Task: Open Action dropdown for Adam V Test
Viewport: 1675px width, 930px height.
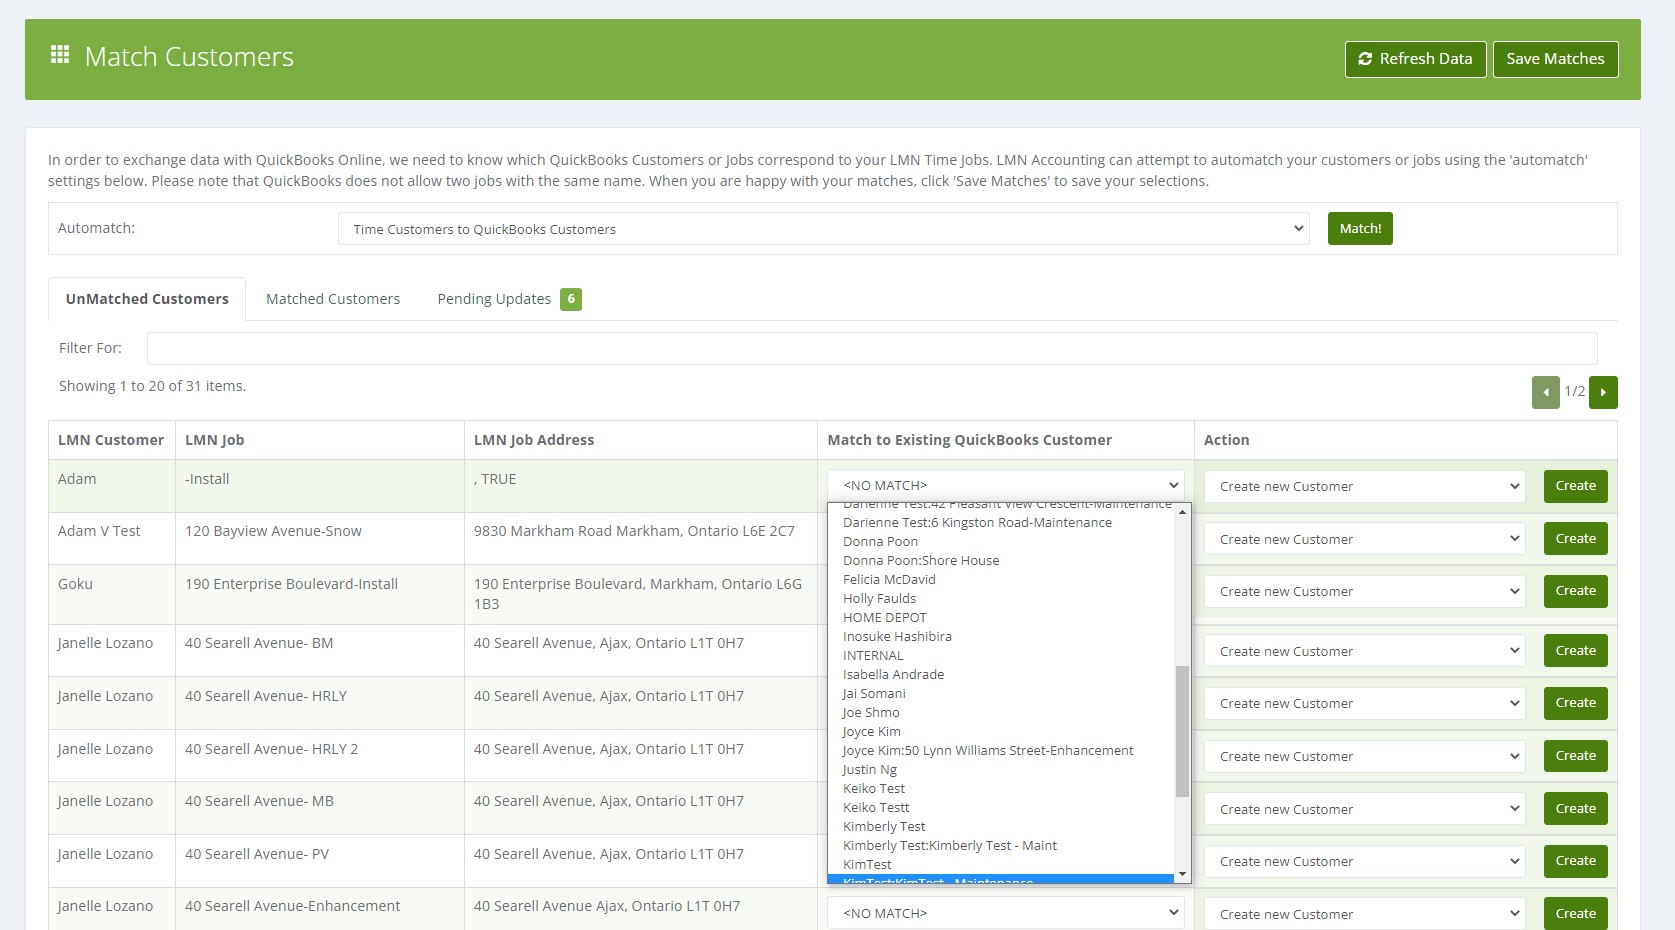Action: [x=1364, y=539]
